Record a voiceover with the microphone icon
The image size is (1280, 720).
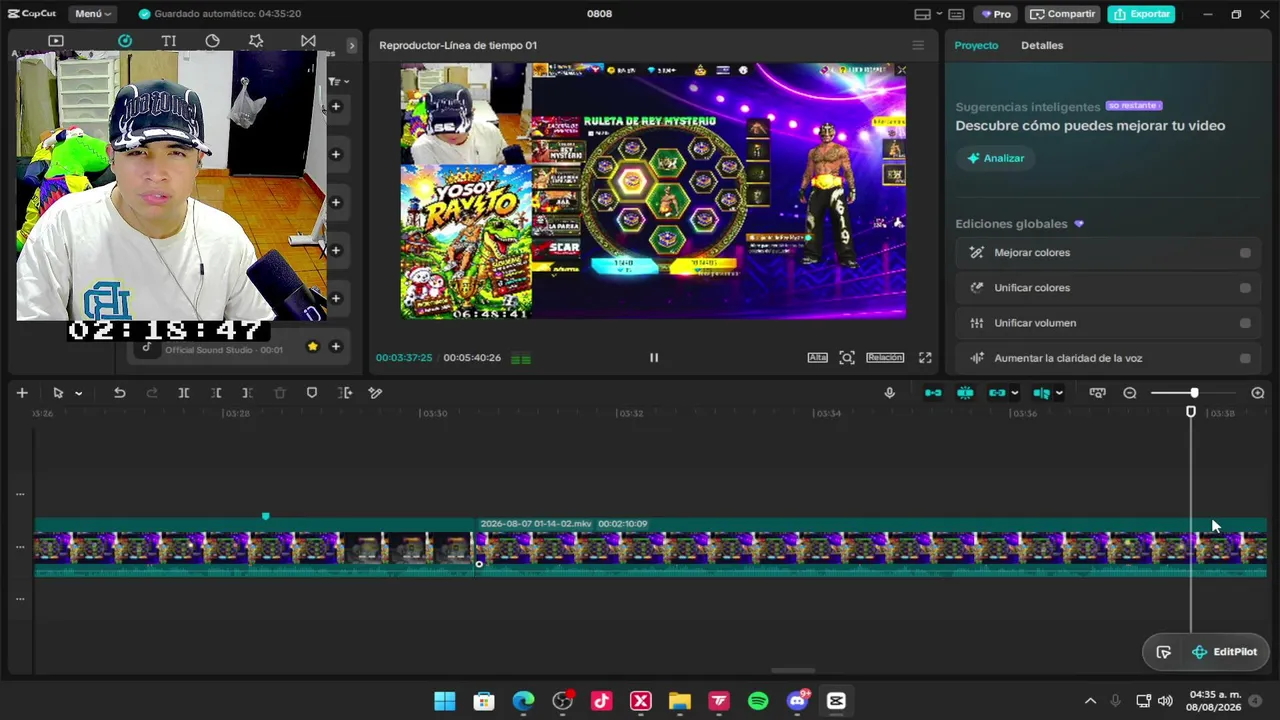point(889,393)
